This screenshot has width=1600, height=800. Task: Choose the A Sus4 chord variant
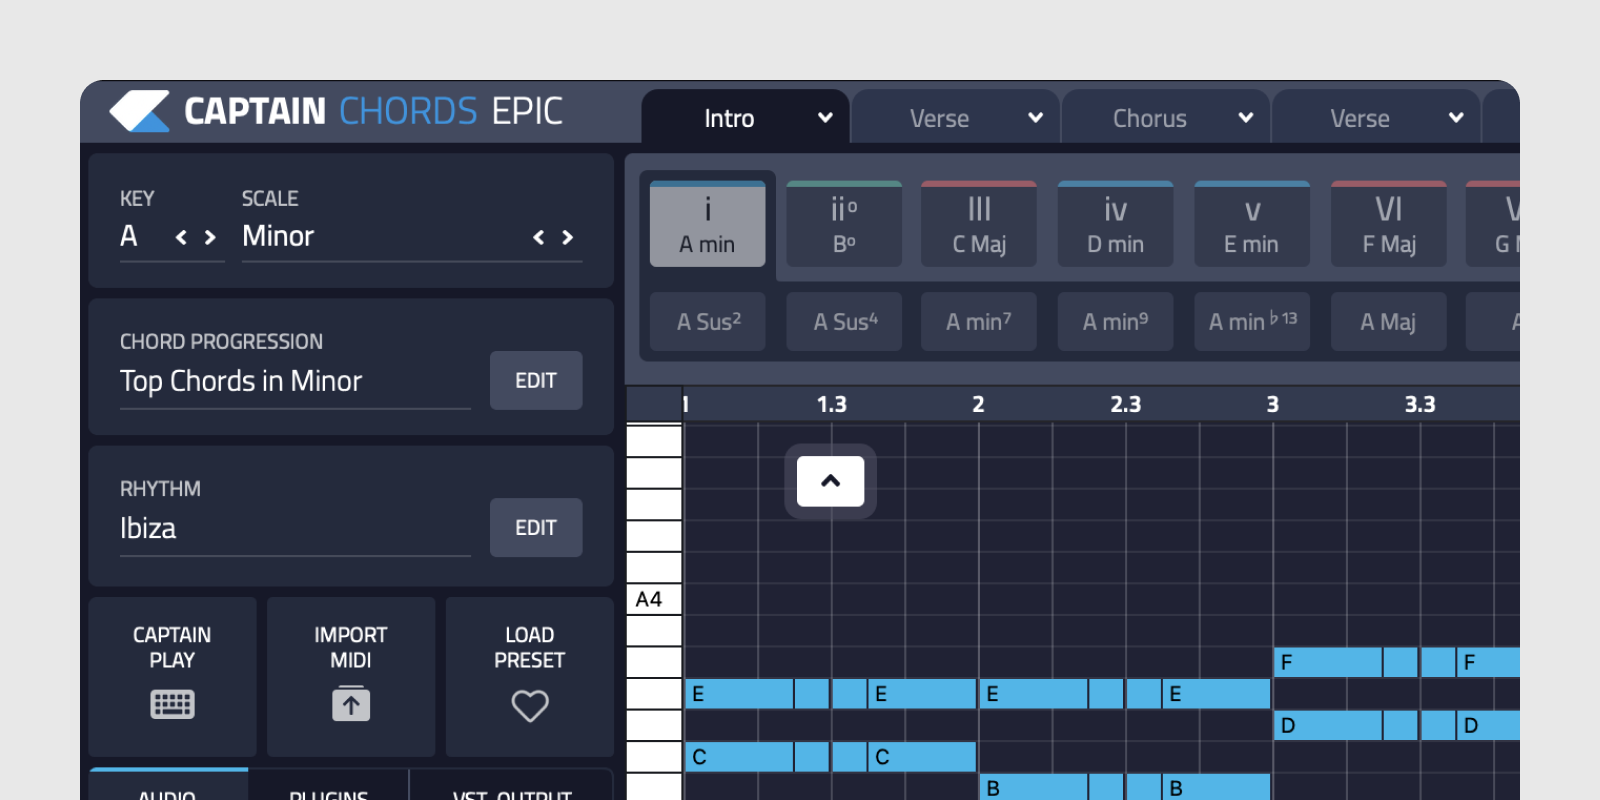tap(844, 322)
